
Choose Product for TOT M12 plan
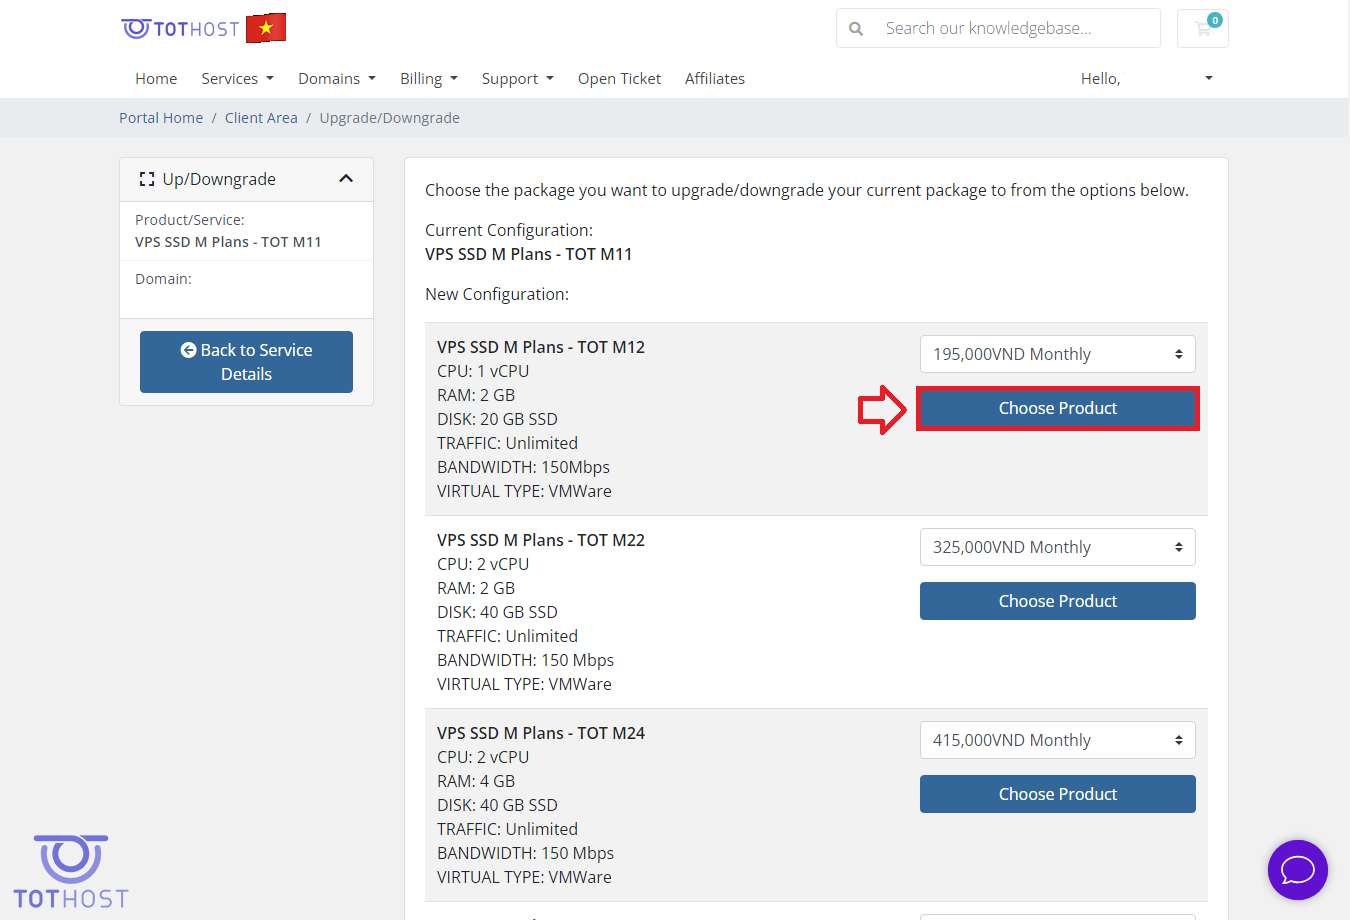pyautogui.click(x=1057, y=408)
